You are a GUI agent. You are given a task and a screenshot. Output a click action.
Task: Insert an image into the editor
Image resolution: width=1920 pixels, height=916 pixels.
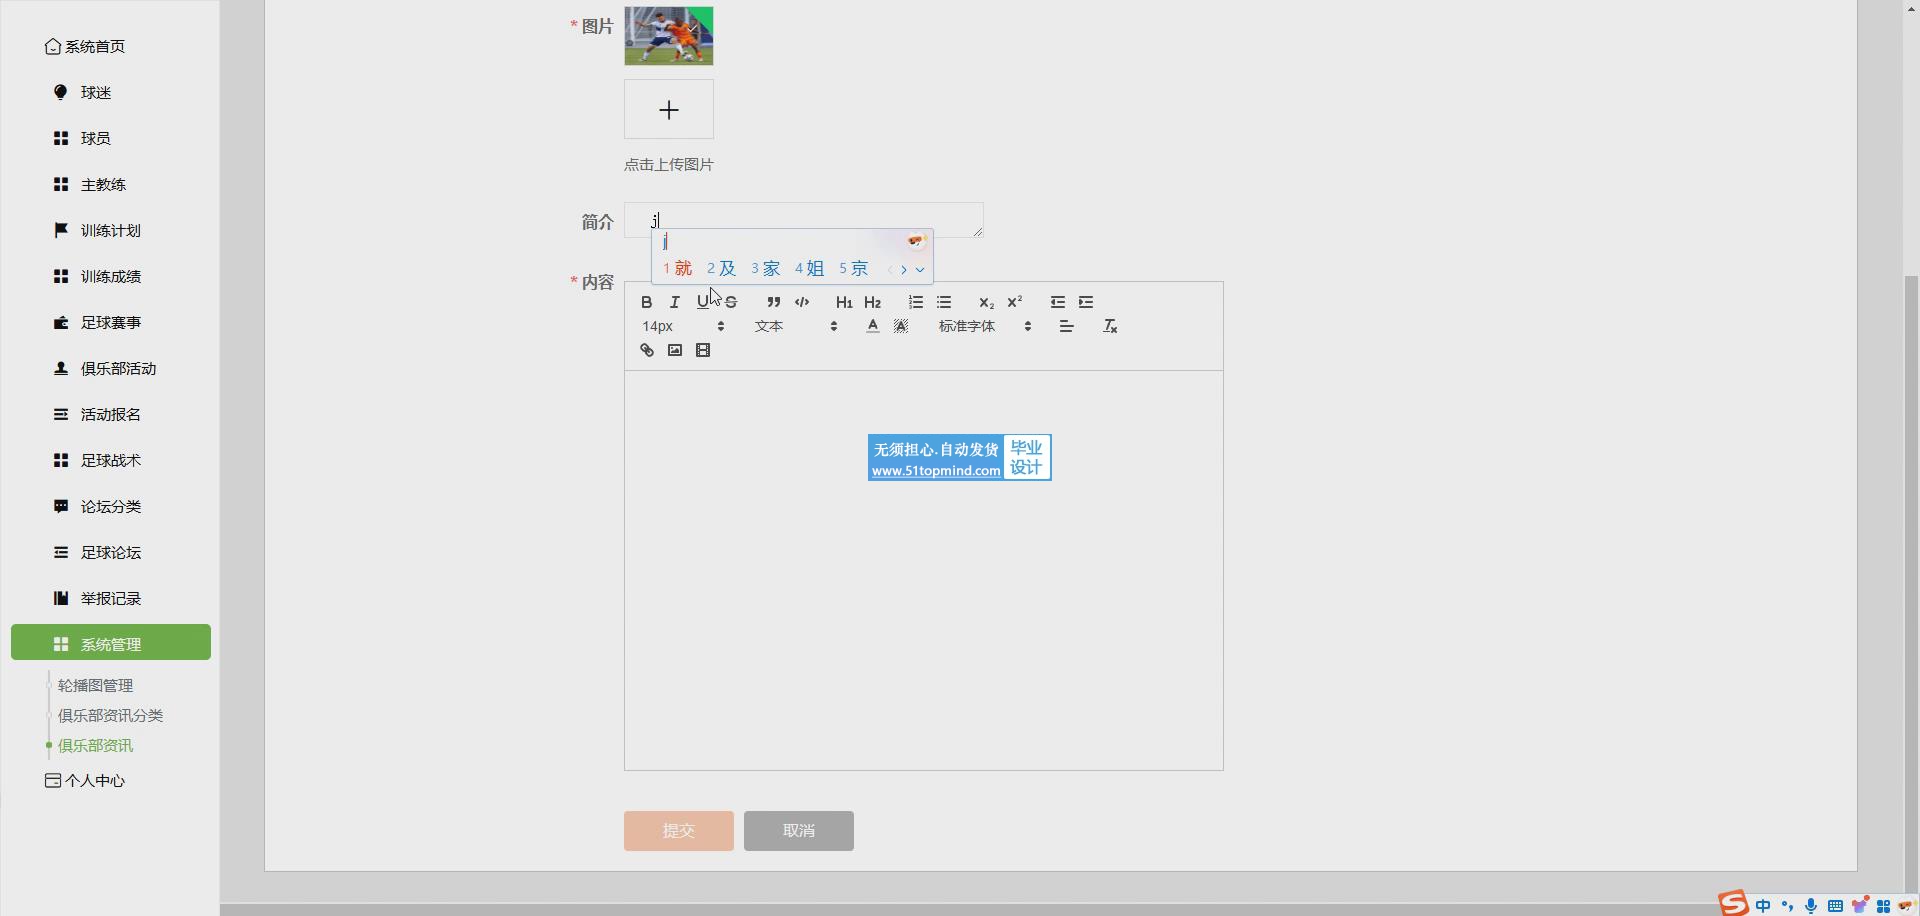[675, 350]
